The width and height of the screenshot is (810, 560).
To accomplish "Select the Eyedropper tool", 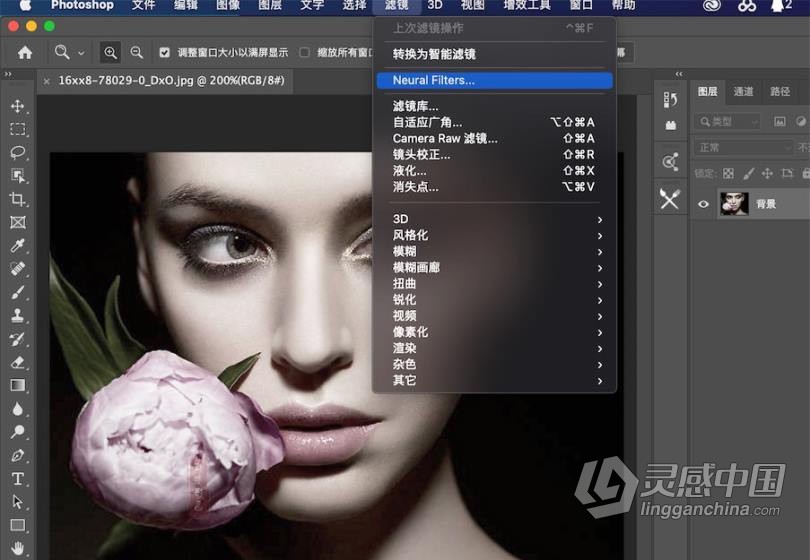I will point(18,245).
